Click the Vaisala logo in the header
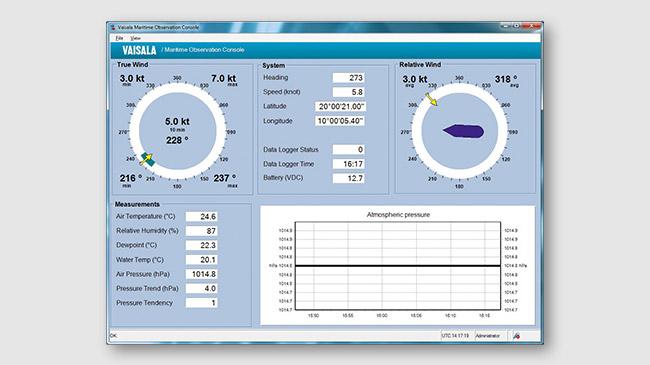This screenshot has width=650, height=365. tap(139, 51)
